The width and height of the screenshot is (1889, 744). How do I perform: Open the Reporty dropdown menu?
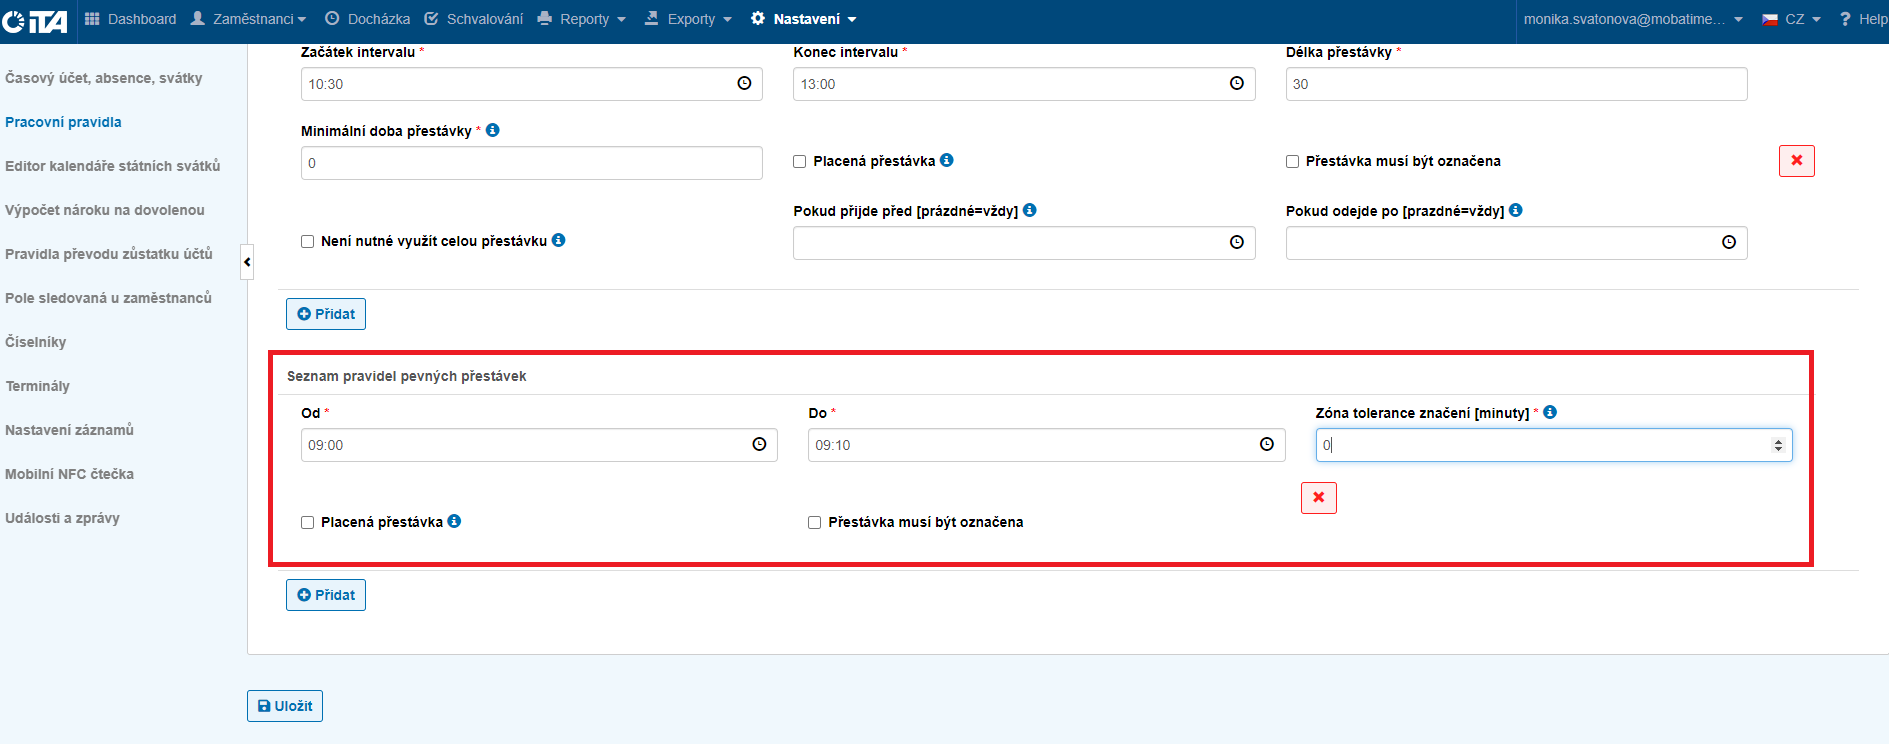tap(582, 19)
